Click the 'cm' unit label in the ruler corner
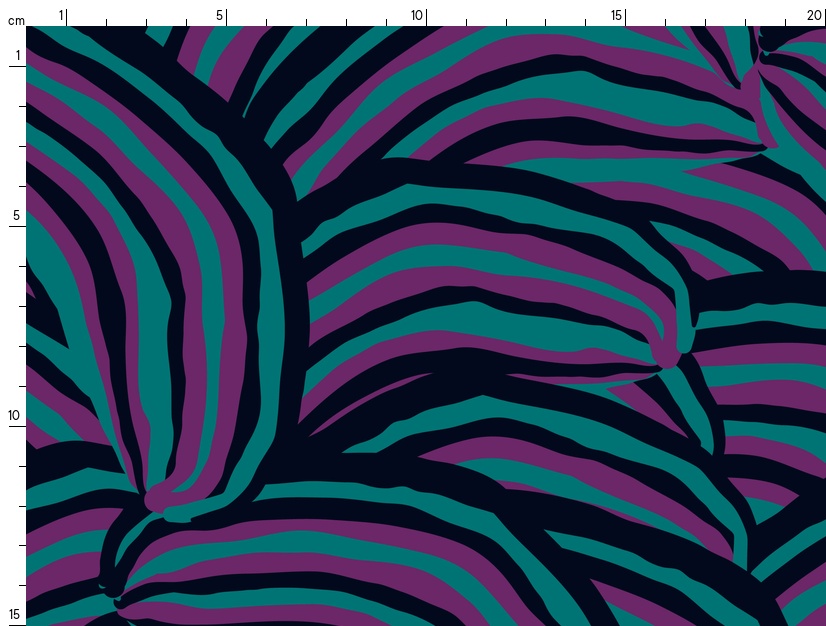Screen dimensions: 826x626 (15, 20)
